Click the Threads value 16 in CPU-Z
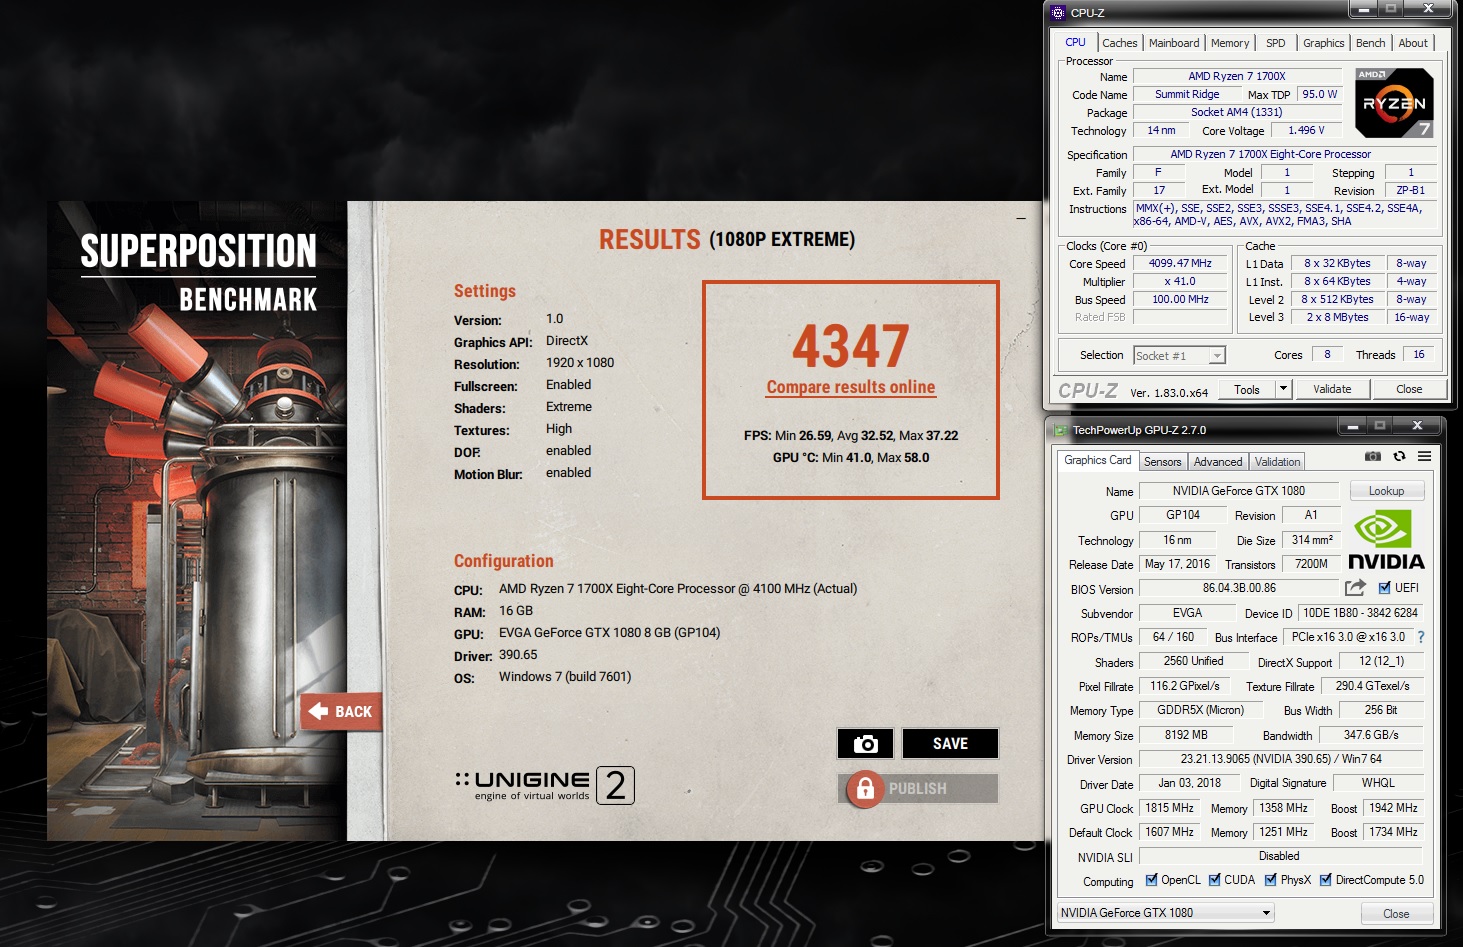1463x947 pixels. click(1418, 354)
